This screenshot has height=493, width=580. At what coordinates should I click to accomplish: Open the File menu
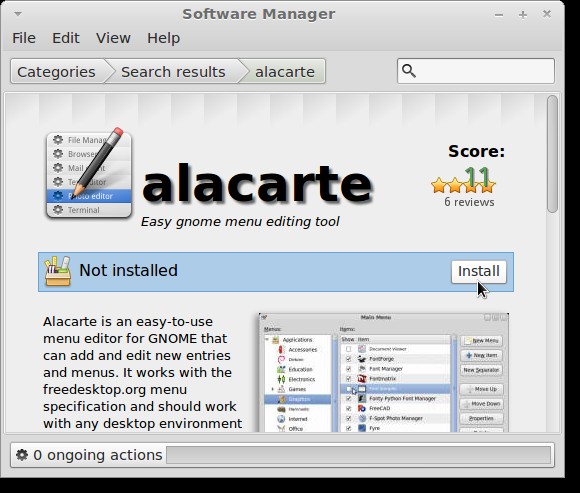[x=24, y=38]
